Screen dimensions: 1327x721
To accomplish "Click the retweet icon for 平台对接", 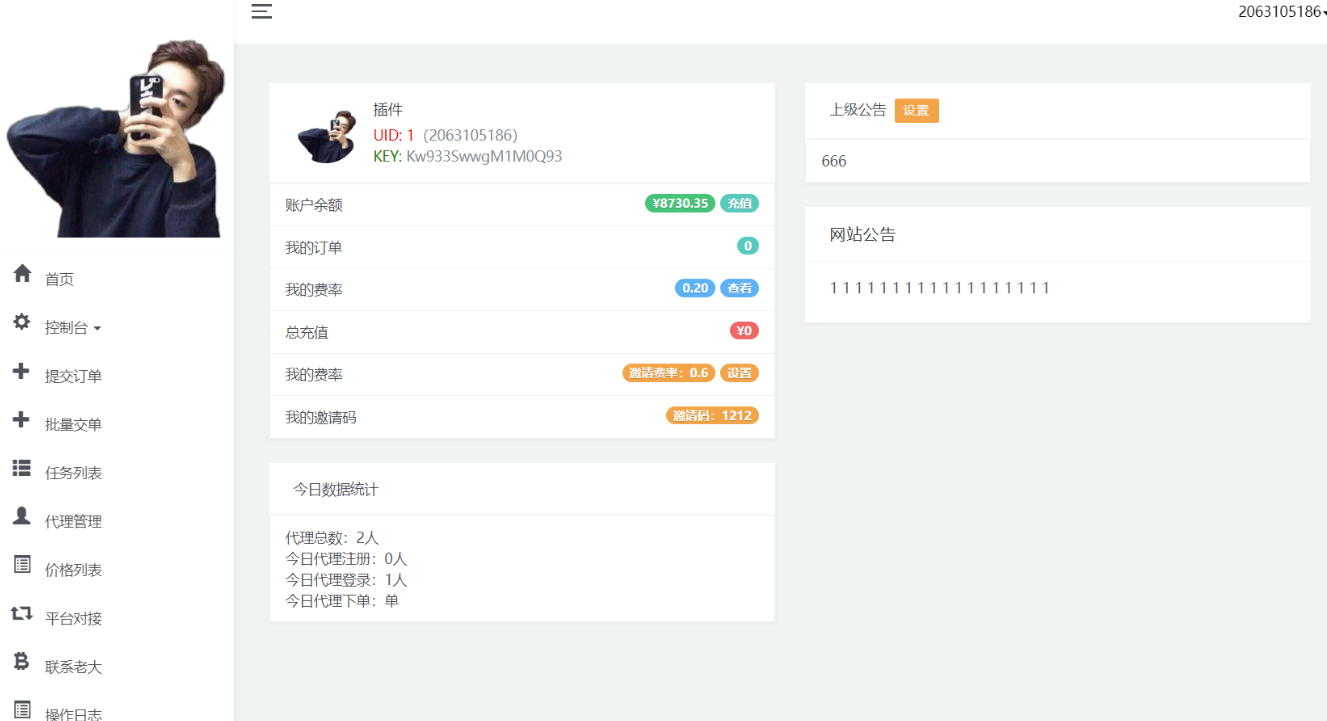I will pos(22,614).
